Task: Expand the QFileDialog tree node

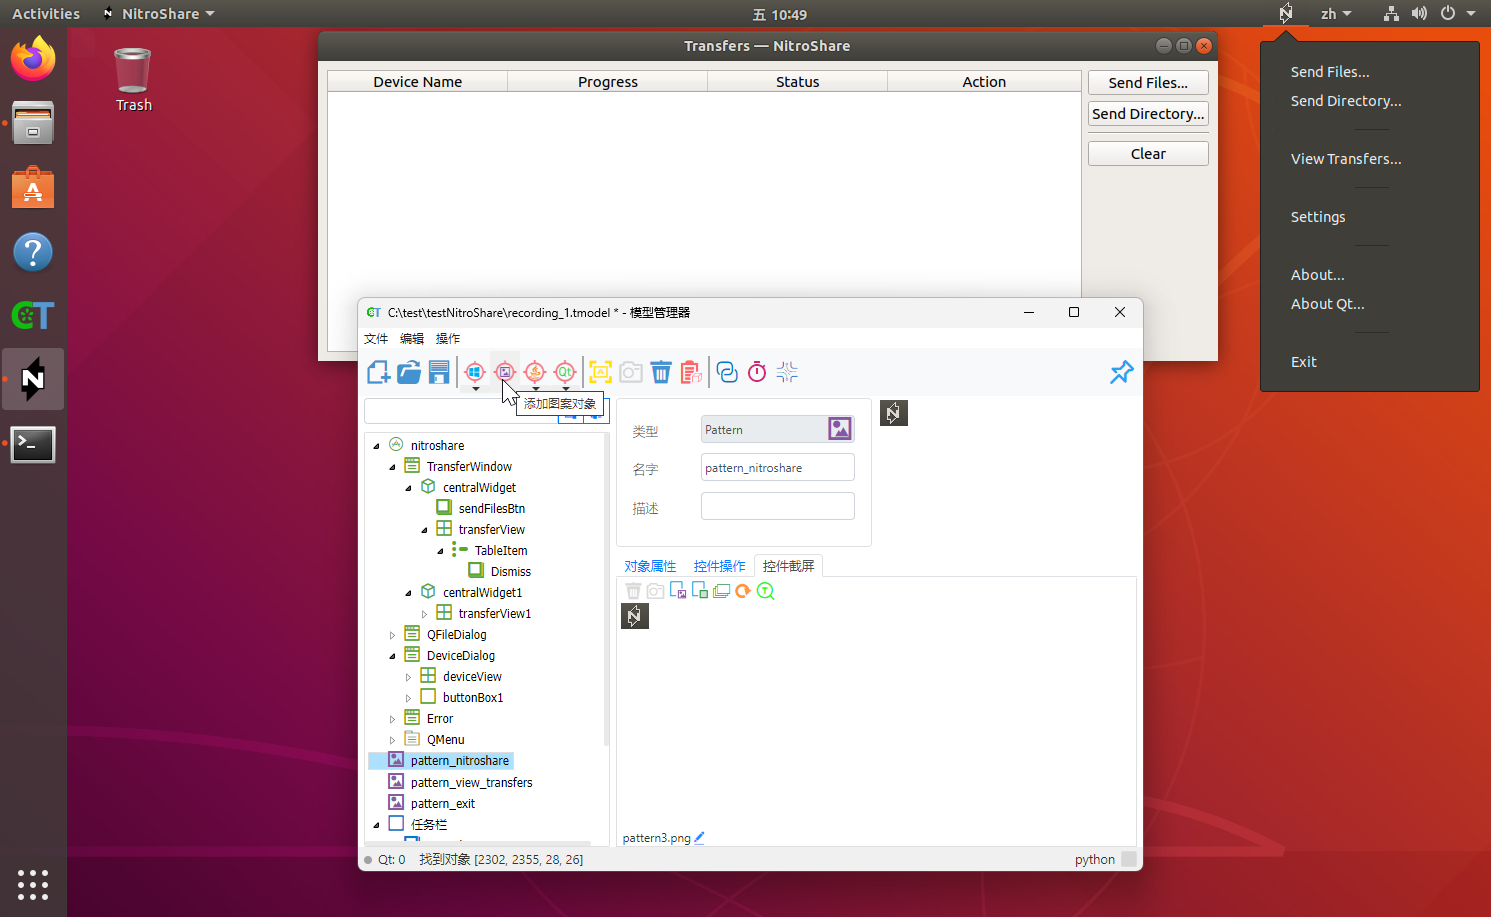Action: pyautogui.click(x=392, y=635)
